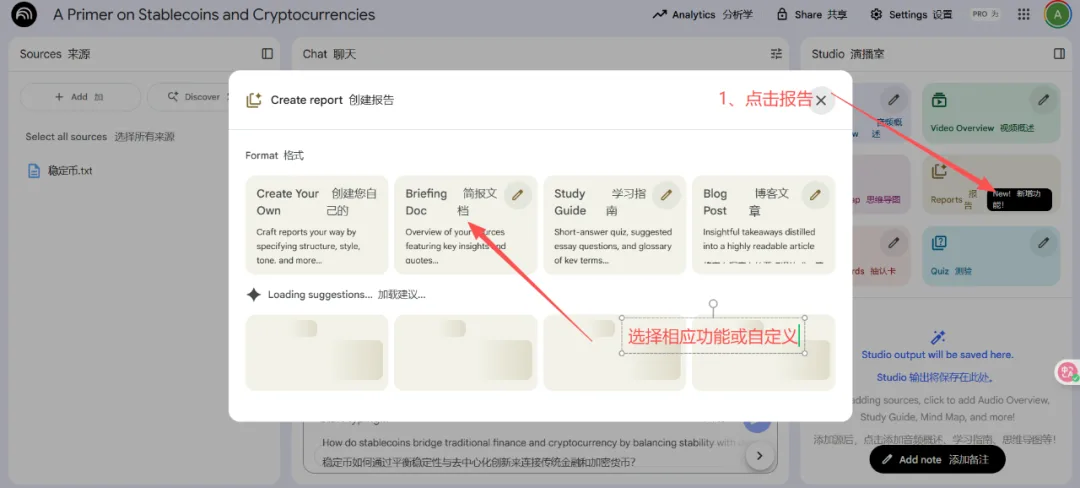Open the Quiz tile in Studio

pyautogui.click(x=991, y=256)
